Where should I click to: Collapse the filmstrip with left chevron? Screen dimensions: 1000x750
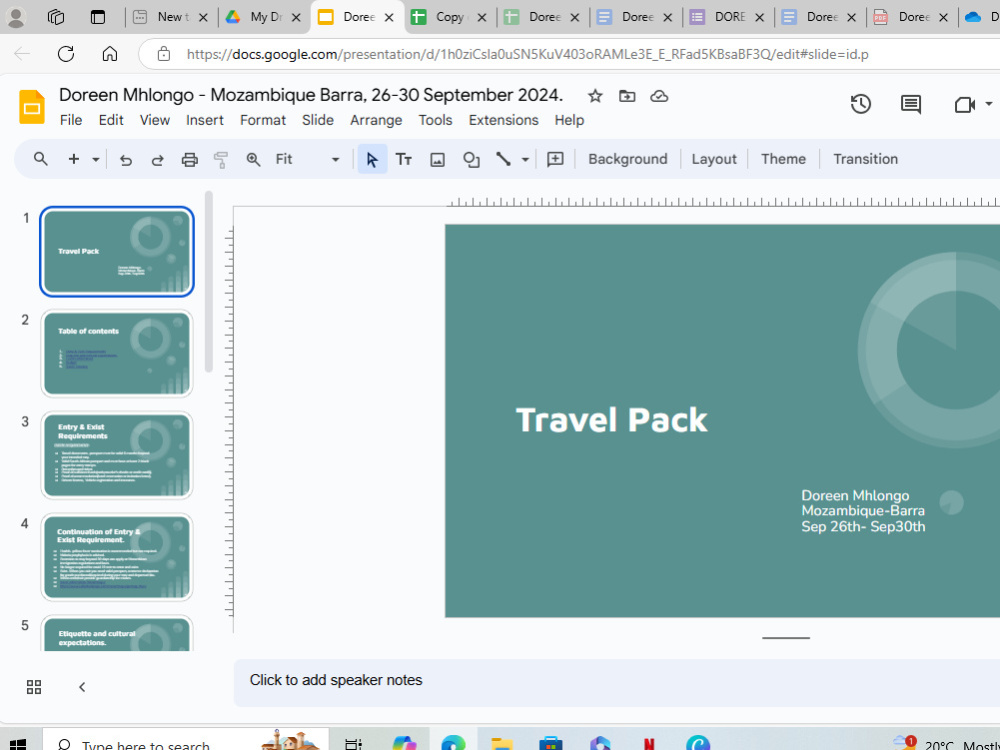coord(82,687)
